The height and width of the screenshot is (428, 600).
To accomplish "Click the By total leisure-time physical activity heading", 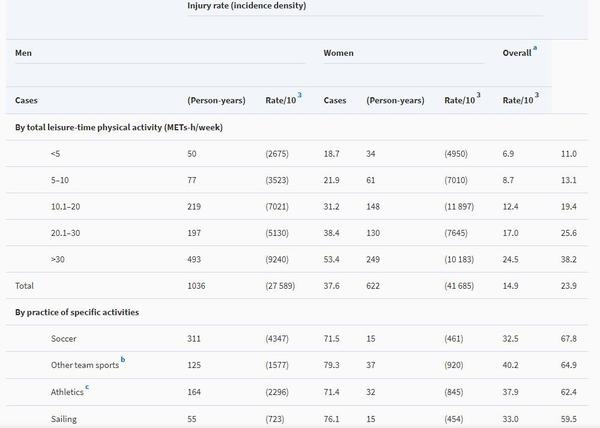I will pyautogui.click(x=119, y=127).
